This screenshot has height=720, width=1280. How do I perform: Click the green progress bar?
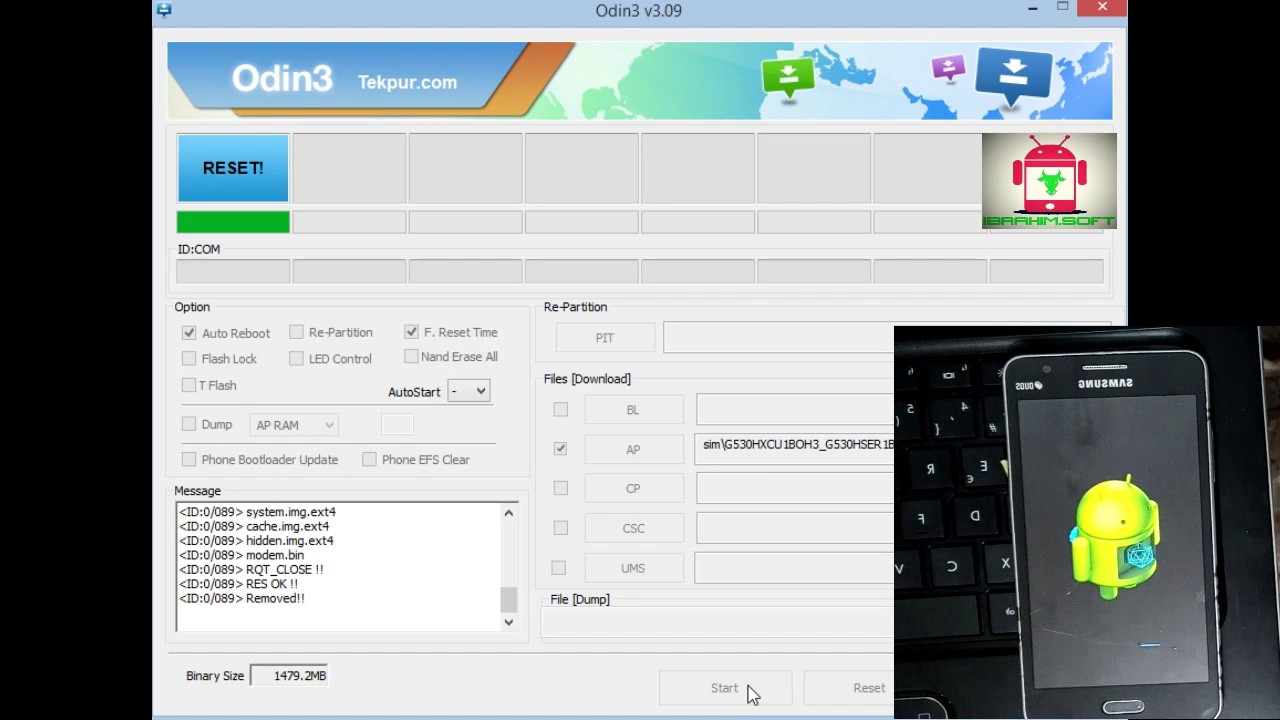pos(233,222)
